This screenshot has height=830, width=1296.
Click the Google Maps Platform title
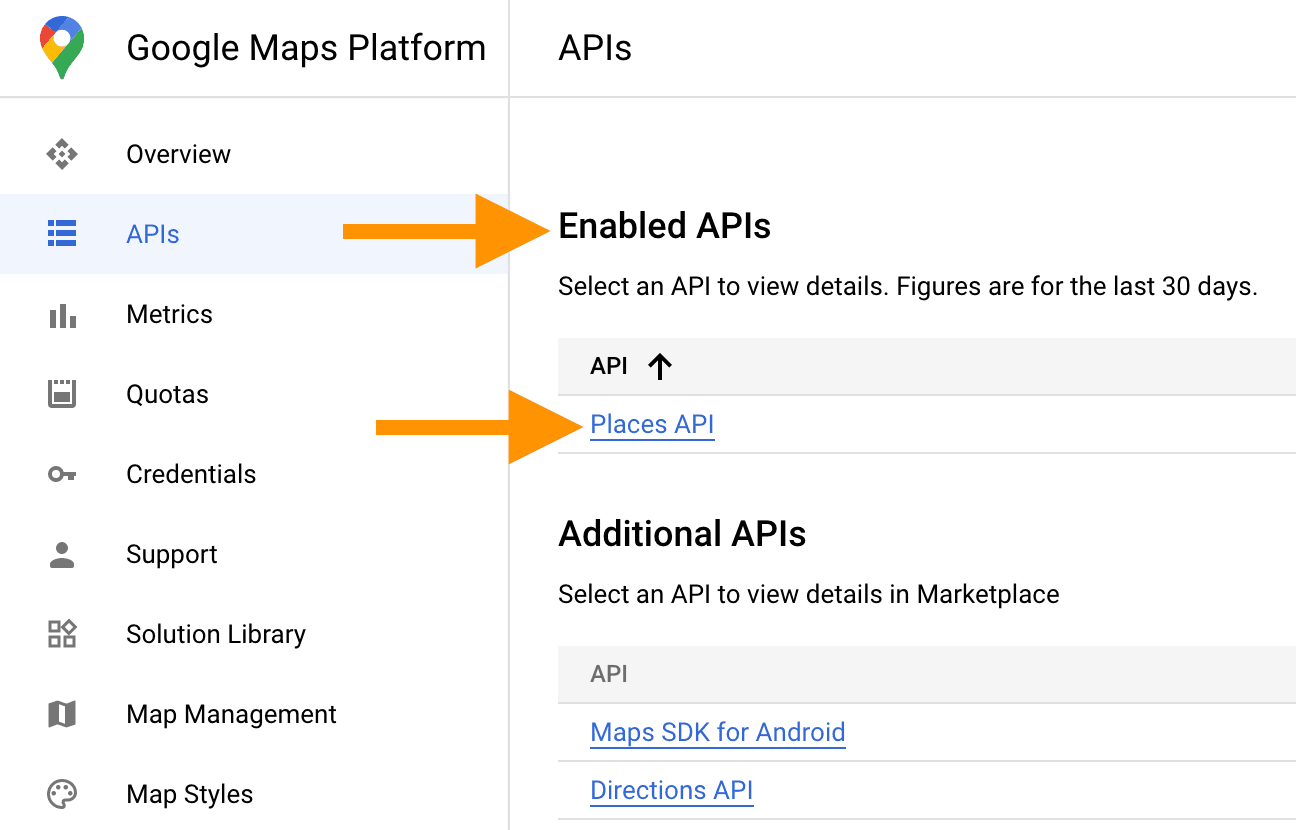pos(306,48)
